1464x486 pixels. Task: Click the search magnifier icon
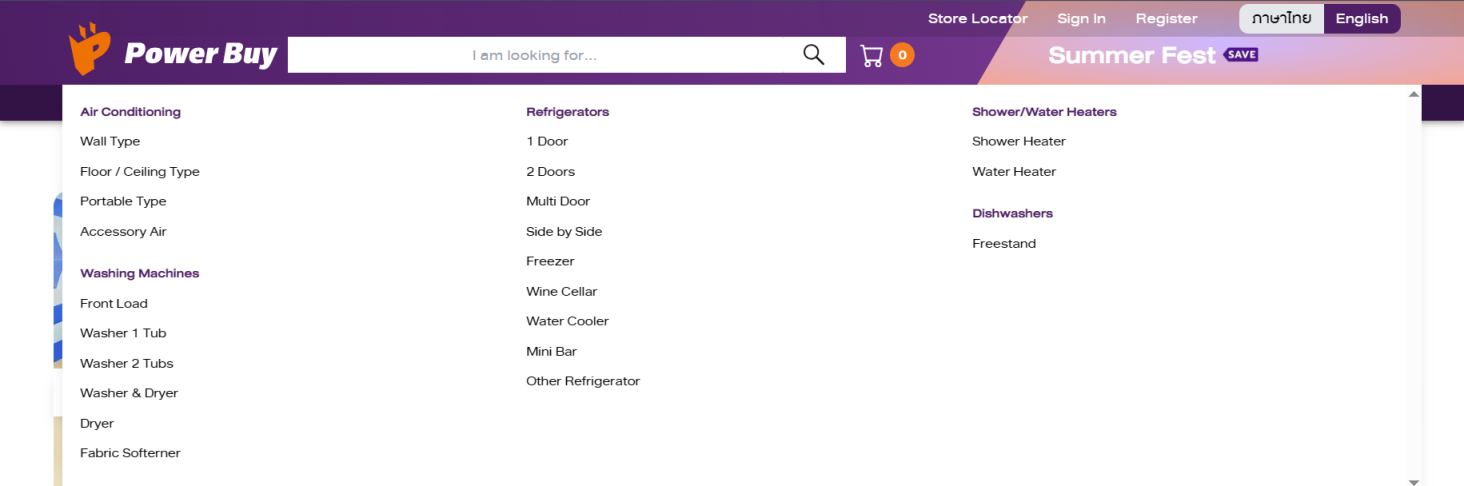813,55
